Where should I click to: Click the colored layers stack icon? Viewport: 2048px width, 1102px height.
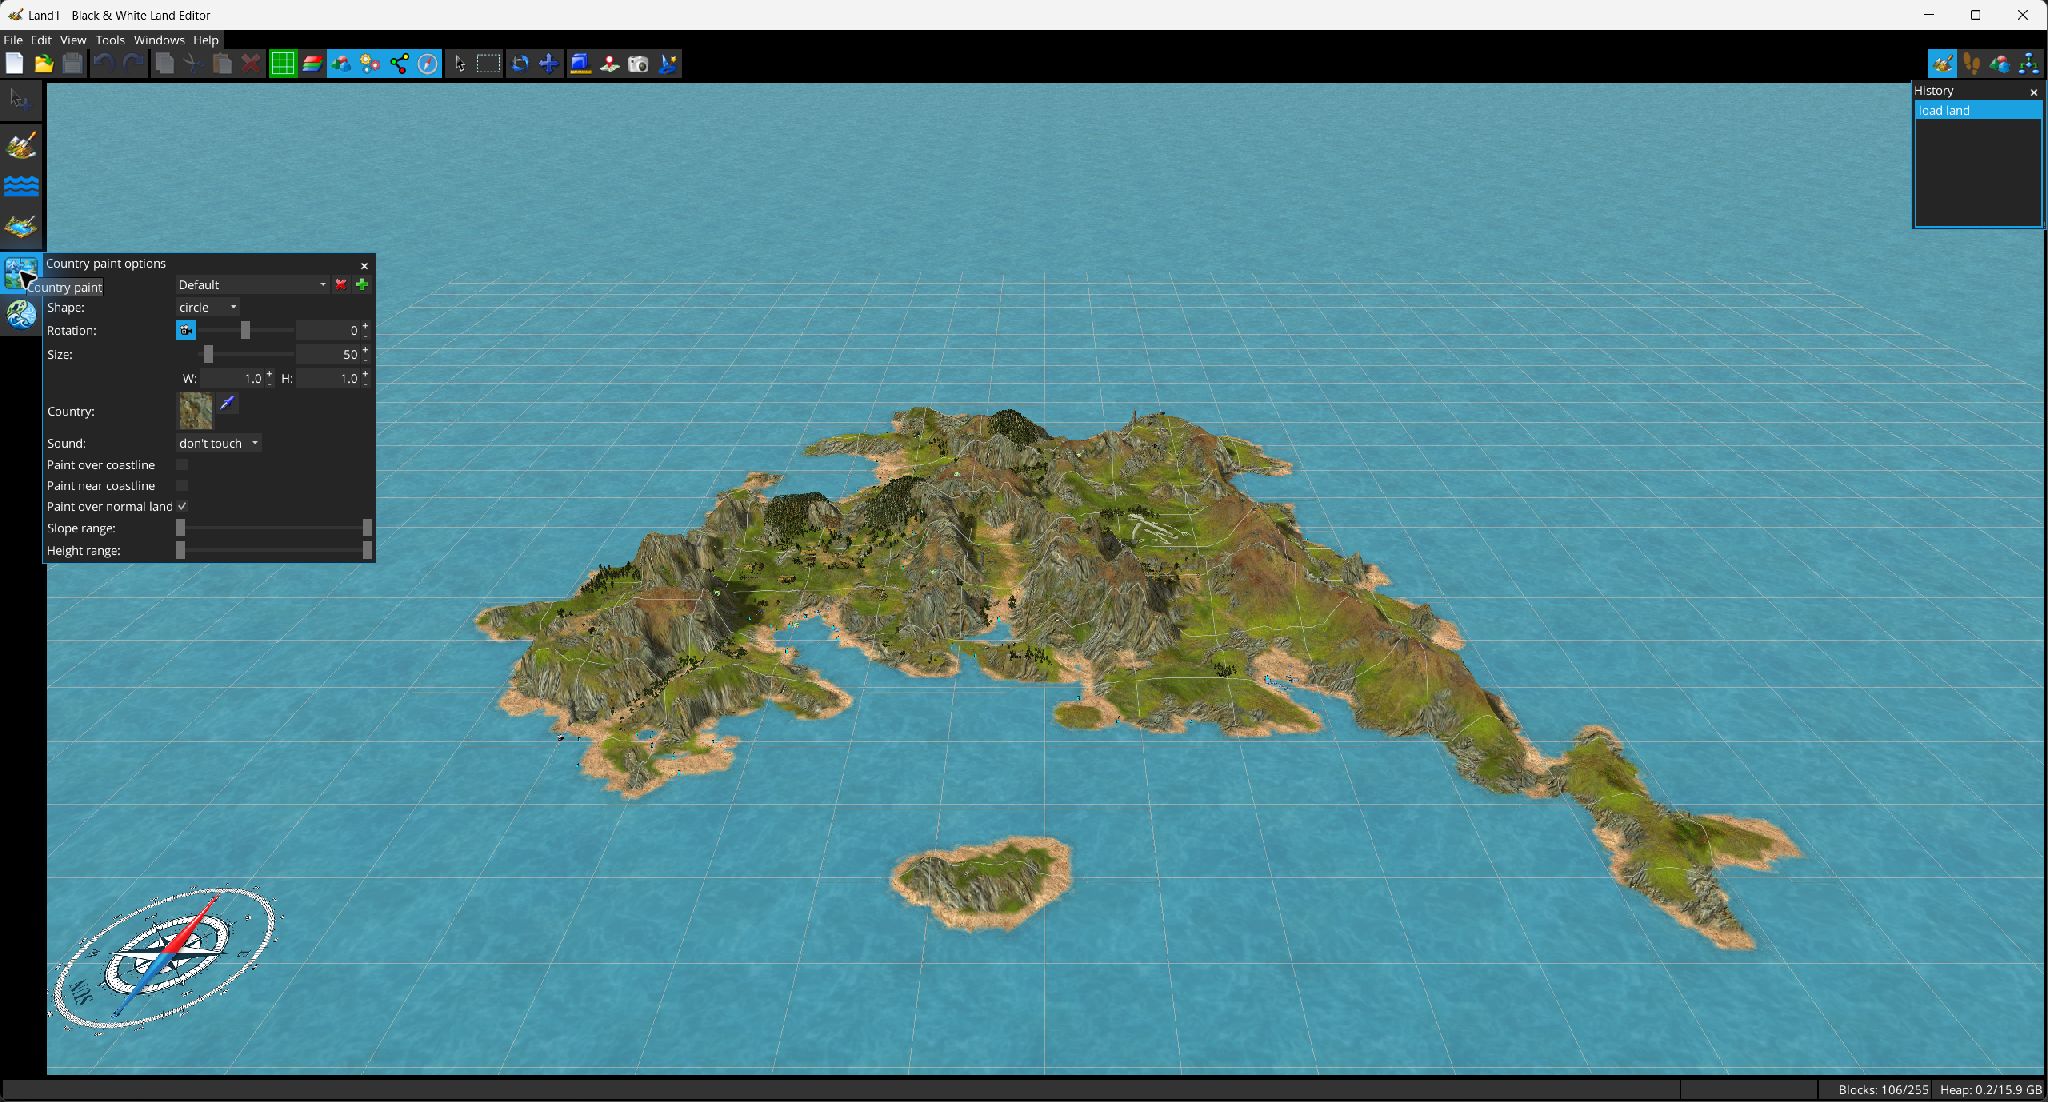tap(312, 64)
